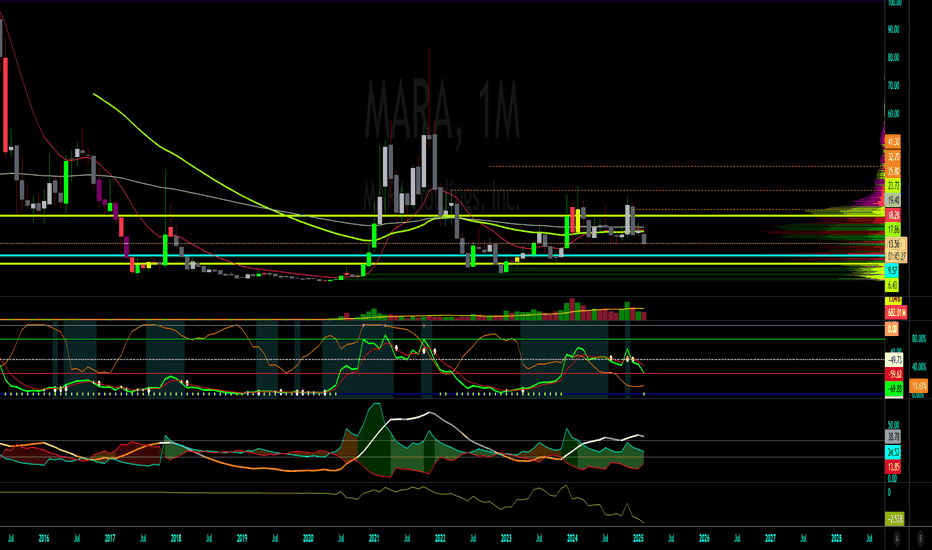Click the -2.51B bottom indicator label
Image resolution: width=932 pixels, height=550 pixels.
point(895,518)
